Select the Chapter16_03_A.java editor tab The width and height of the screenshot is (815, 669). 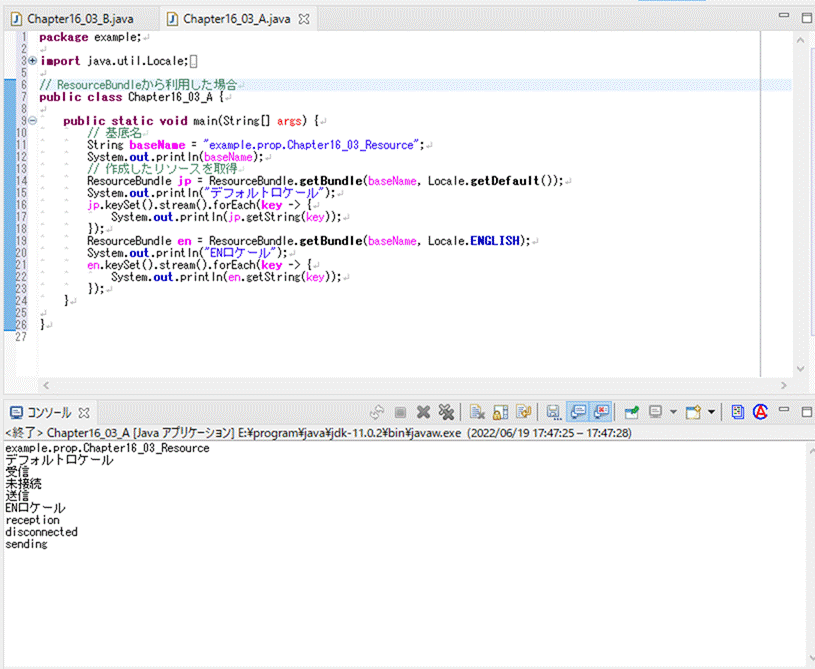click(x=236, y=19)
